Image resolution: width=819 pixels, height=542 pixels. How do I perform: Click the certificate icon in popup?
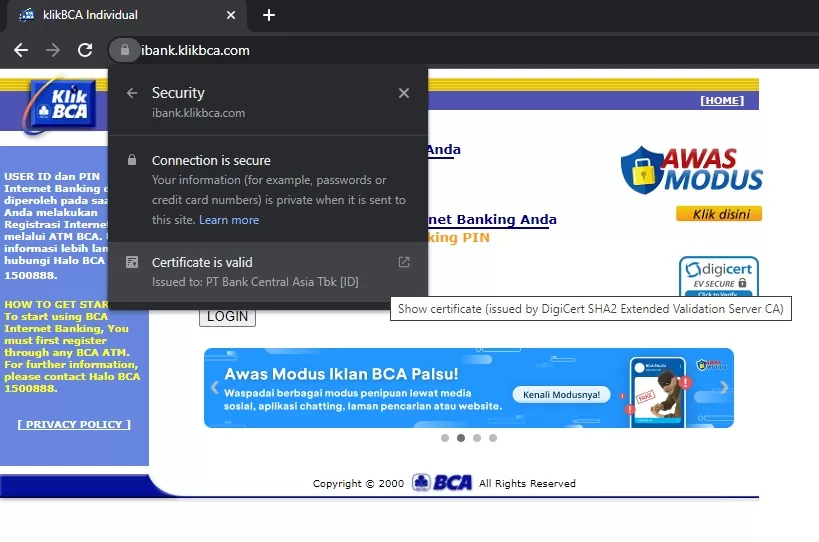[x=132, y=262]
